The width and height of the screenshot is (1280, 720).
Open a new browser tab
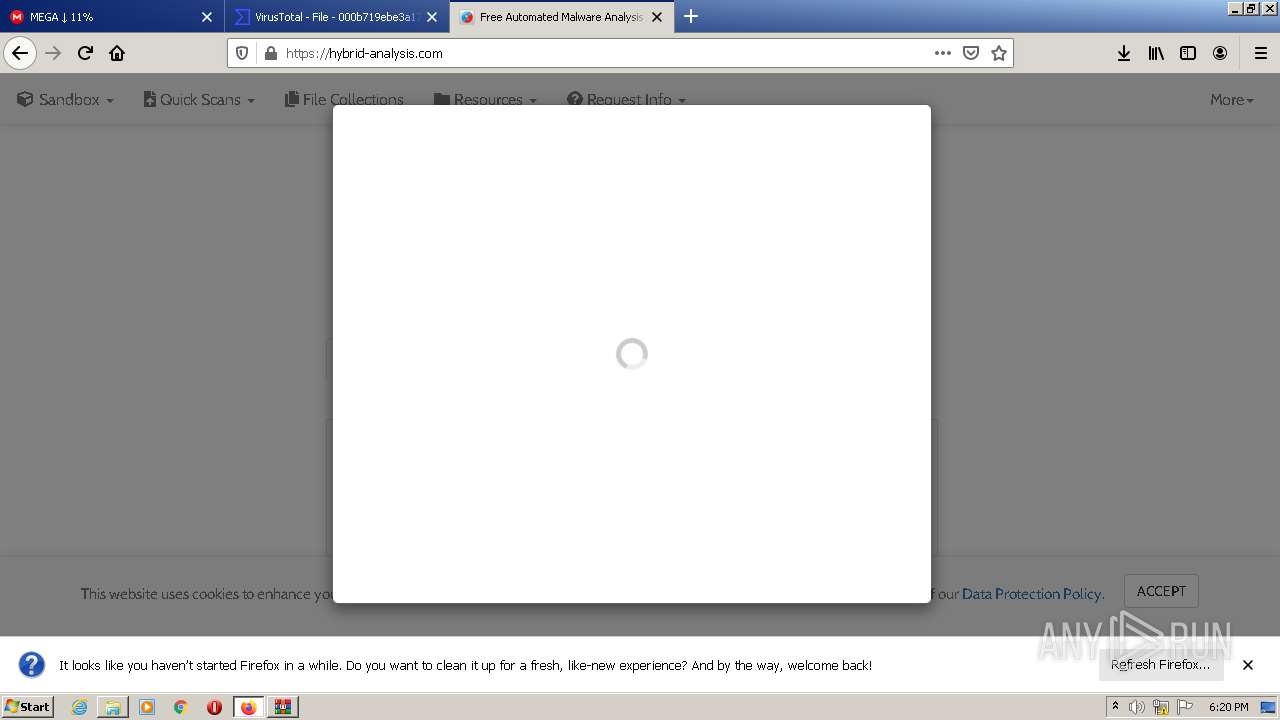(691, 16)
